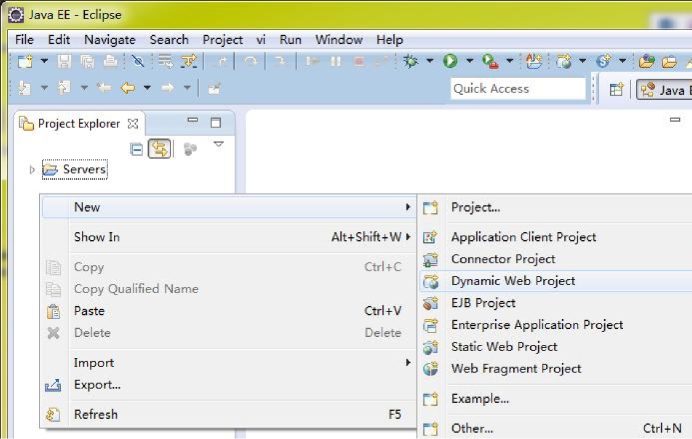The image size is (692, 439).
Task: Select Application Client Project
Action: click(x=555, y=237)
